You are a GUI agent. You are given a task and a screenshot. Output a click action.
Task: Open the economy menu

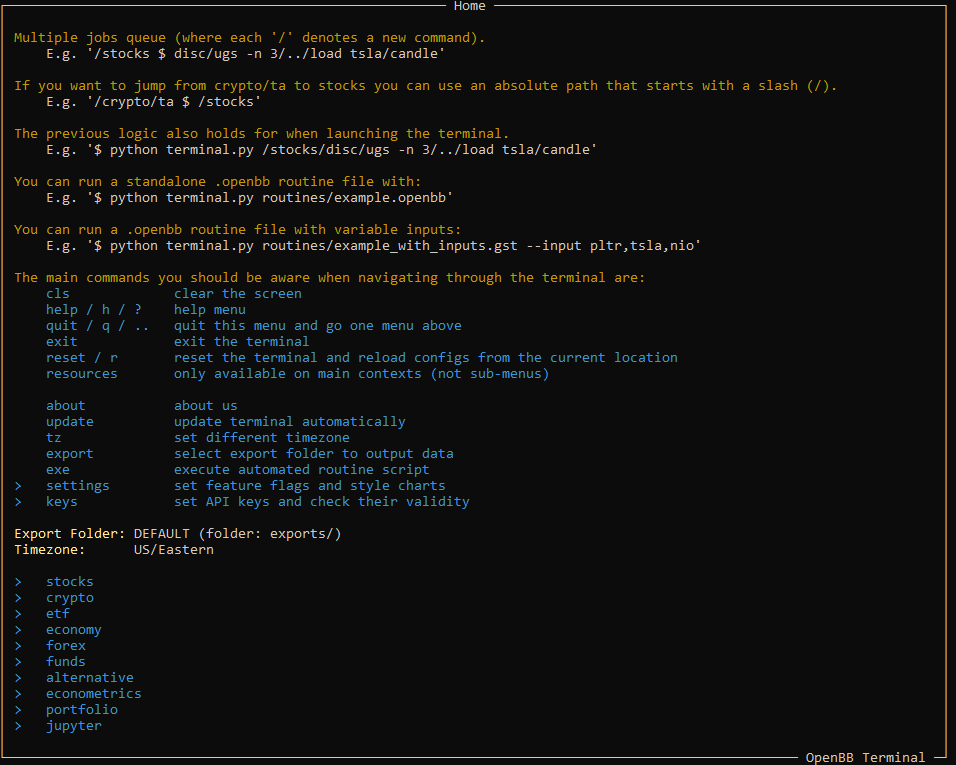74,630
